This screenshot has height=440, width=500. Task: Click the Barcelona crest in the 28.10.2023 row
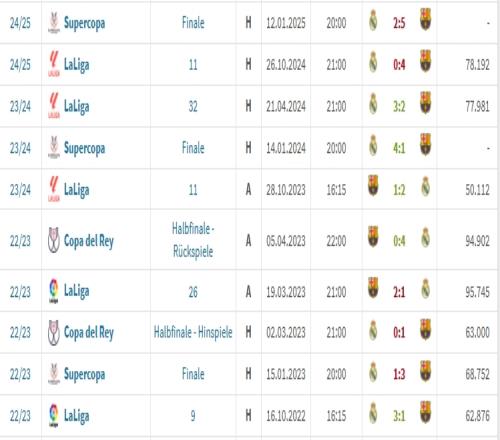point(373,185)
